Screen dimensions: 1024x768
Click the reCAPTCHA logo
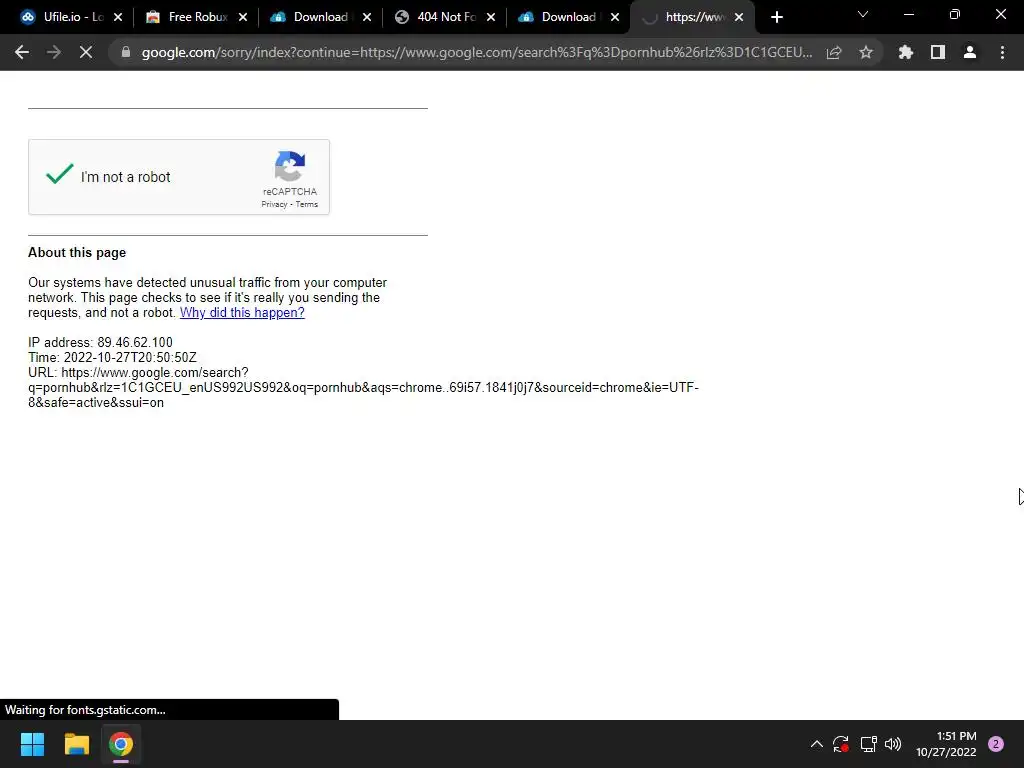pyautogui.click(x=290, y=166)
